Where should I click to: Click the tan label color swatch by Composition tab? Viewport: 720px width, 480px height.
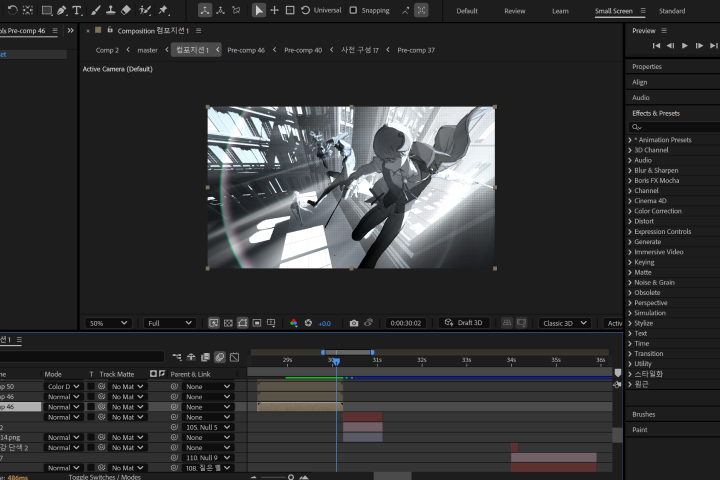(x=98, y=30)
